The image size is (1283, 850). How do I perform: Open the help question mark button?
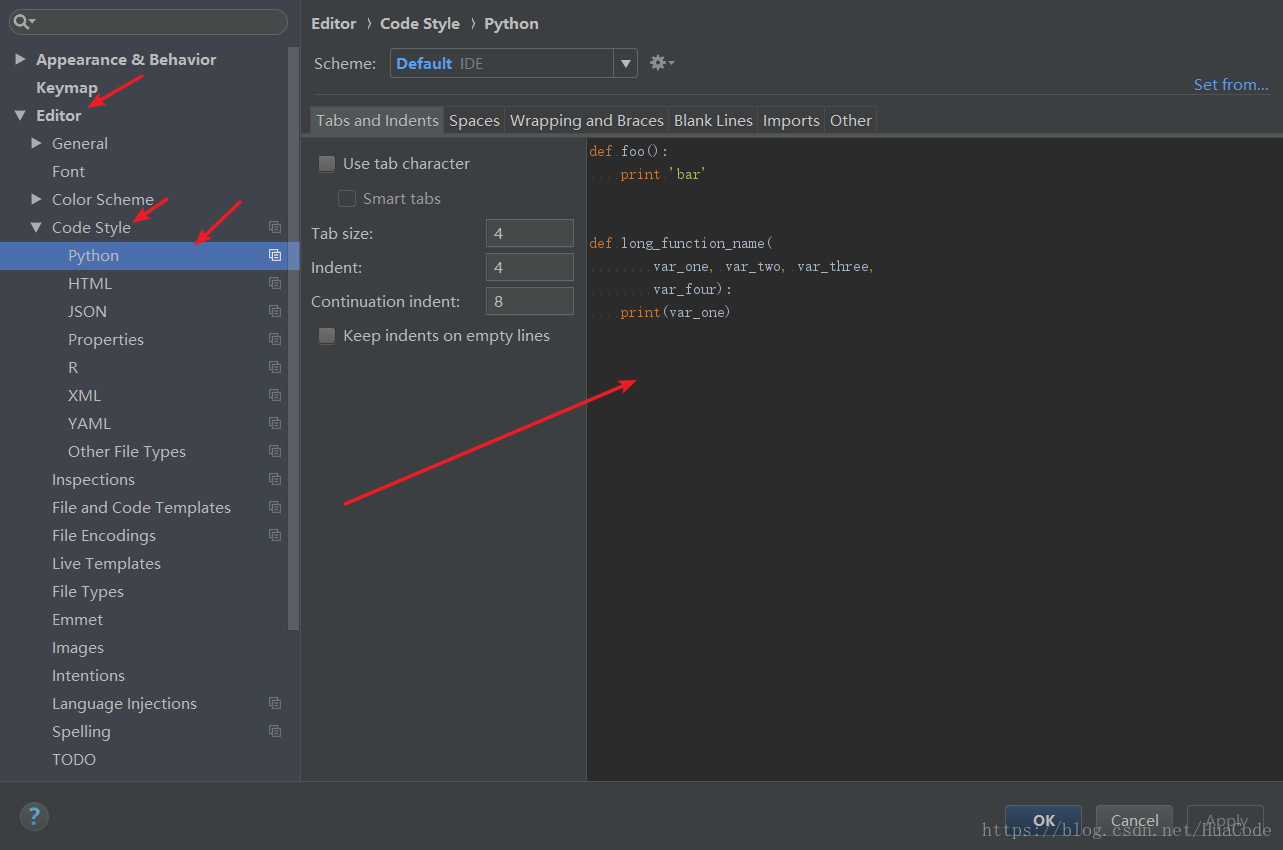(34, 817)
